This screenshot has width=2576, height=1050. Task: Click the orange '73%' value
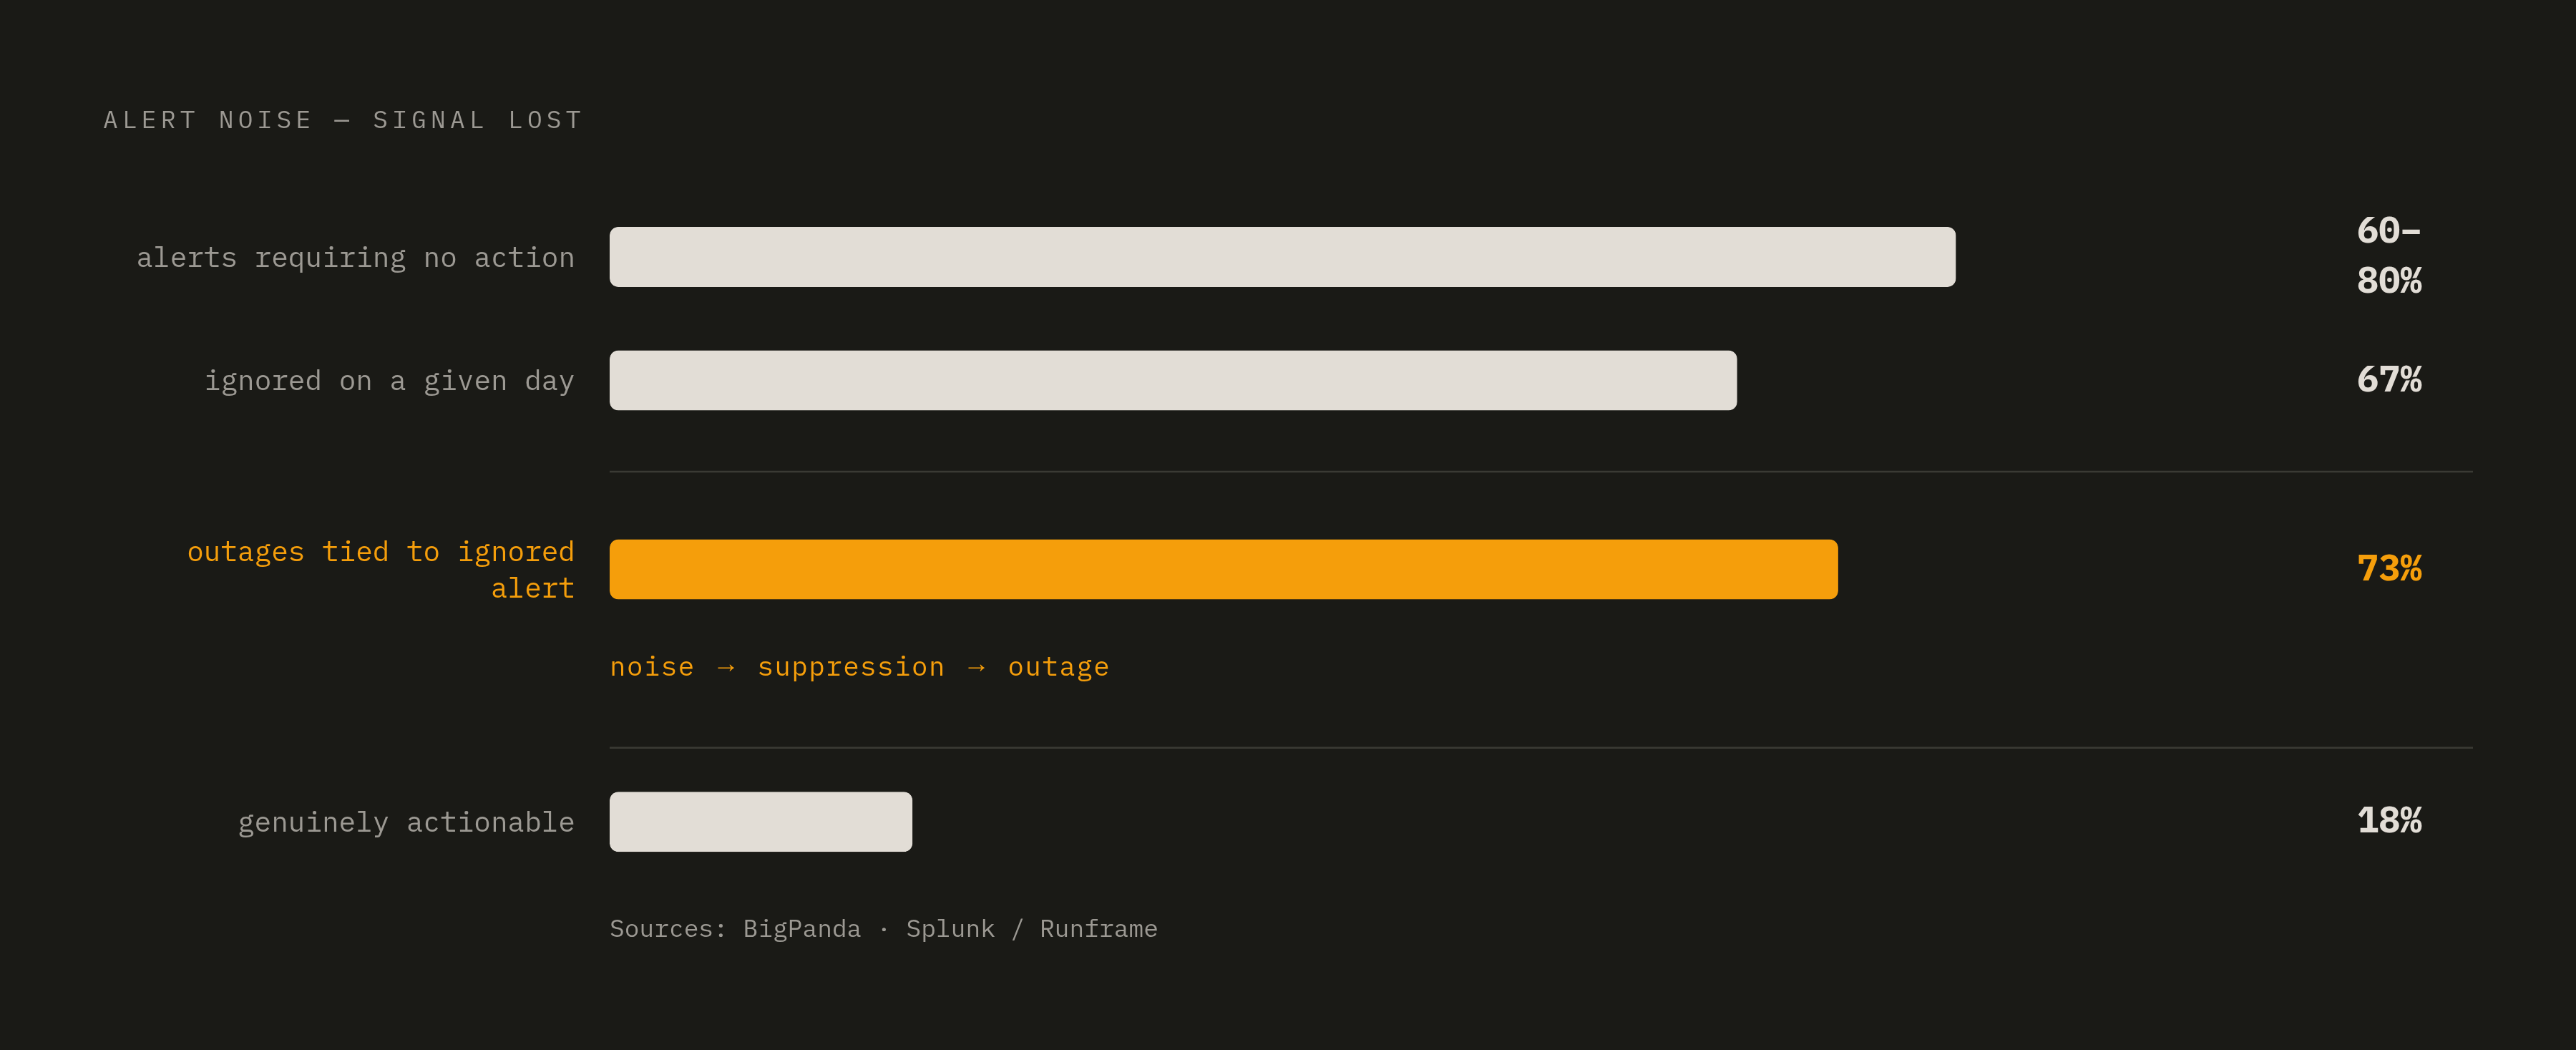click(x=2389, y=569)
